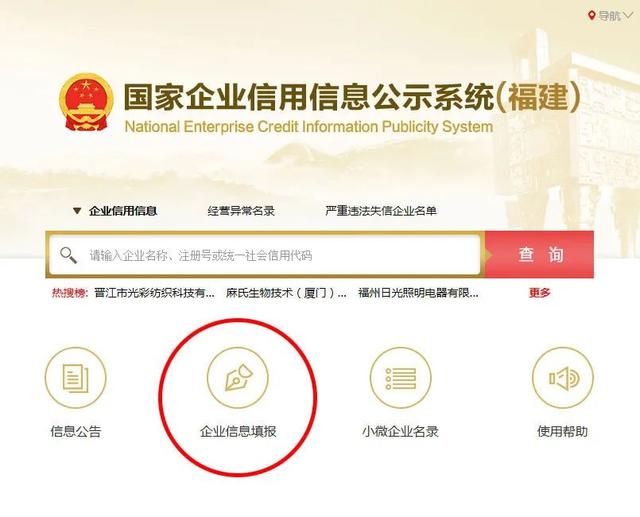Open hot search 福州日光照明电器有限...
The image size is (640, 517).
418,293
